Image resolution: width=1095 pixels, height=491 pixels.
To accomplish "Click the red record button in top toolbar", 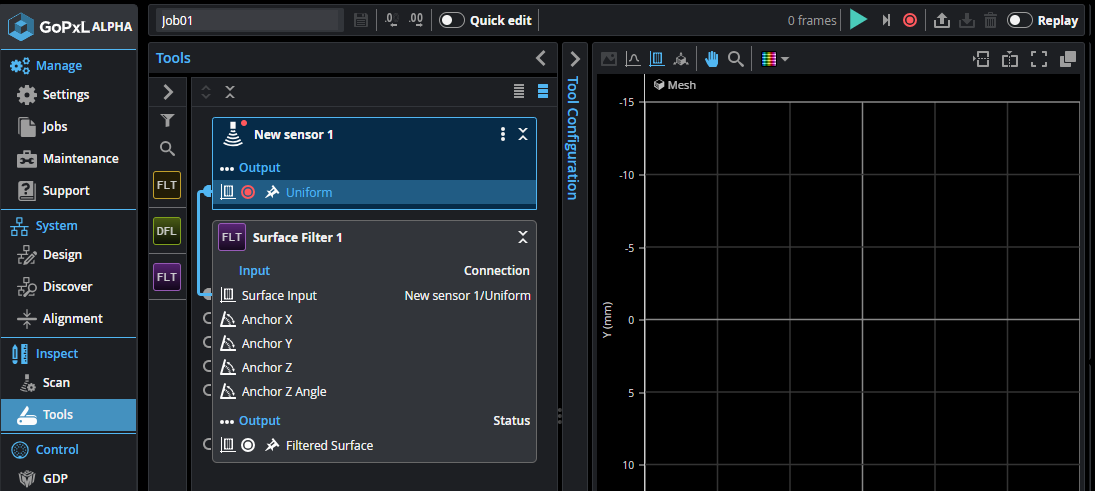I will pyautogui.click(x=910, y=20).
